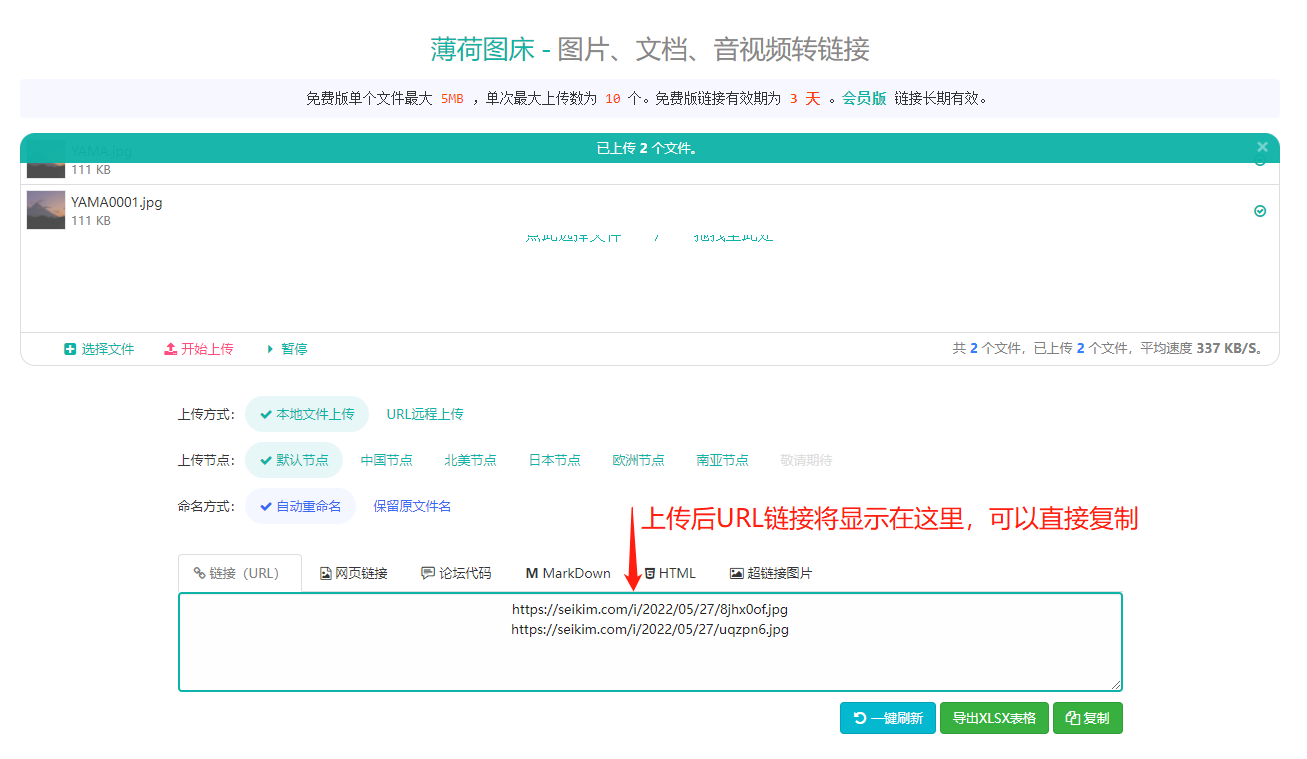Click the page icon on 网页链接 tab

click(x=325, y=573)
